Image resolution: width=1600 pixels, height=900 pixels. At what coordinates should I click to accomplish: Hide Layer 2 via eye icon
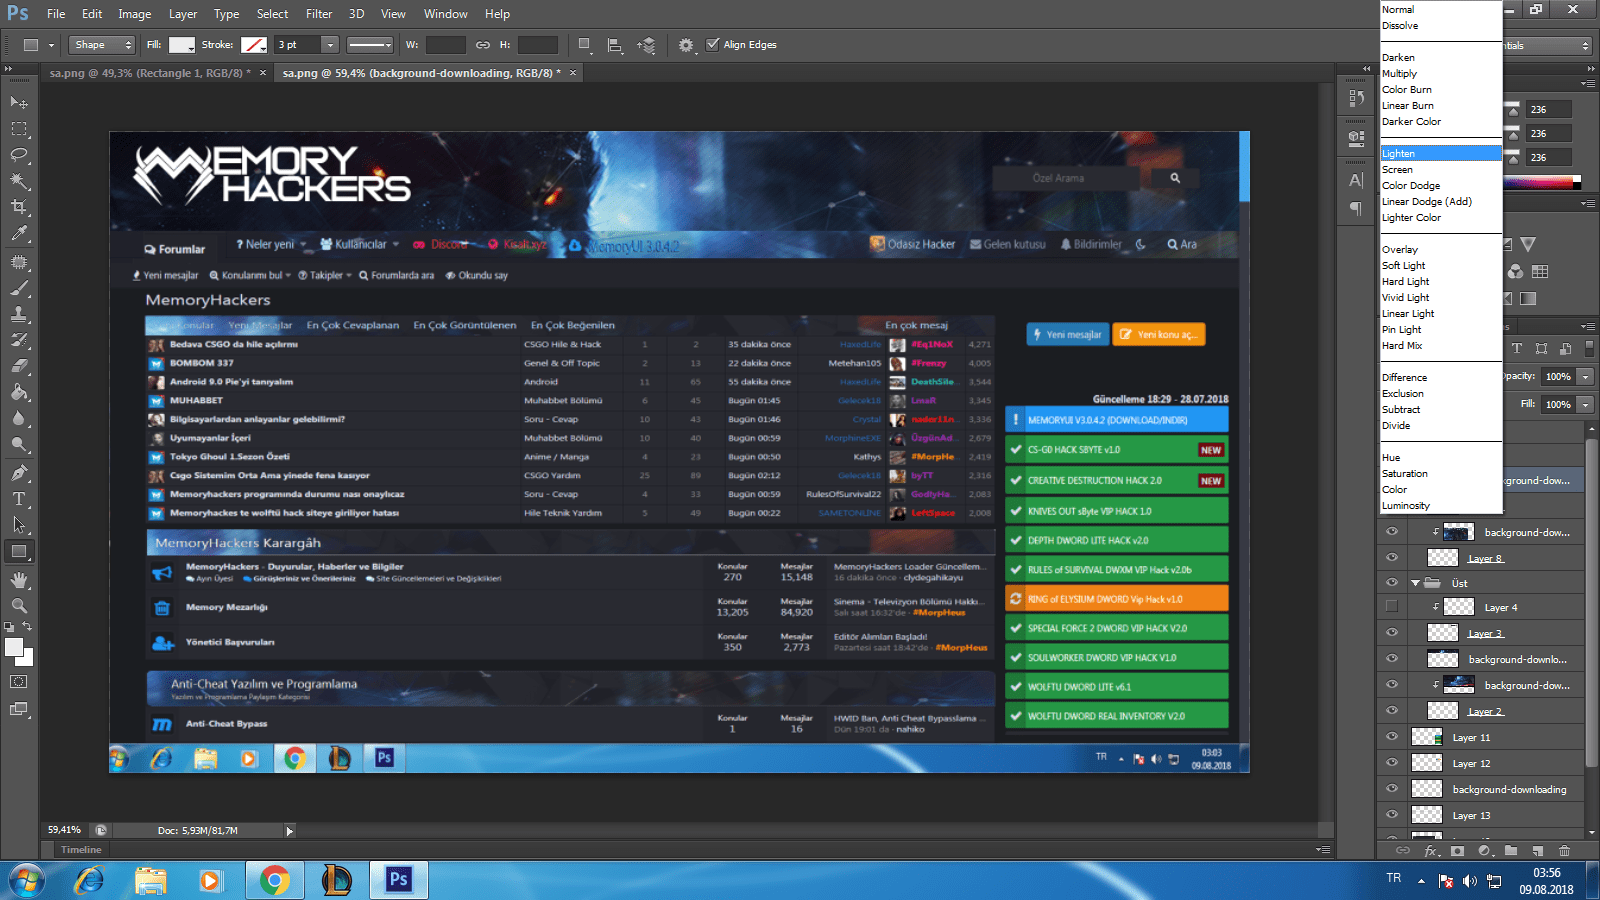coord(1392,710)
